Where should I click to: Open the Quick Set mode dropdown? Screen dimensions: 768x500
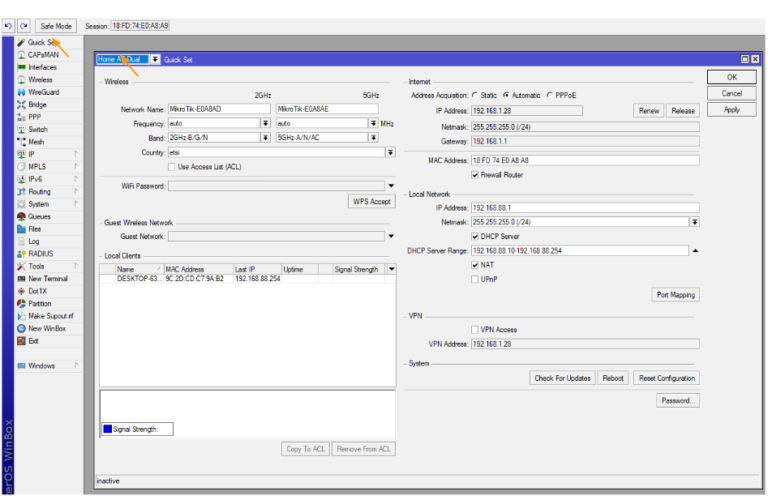pyautogui.click(x=155, y=59)
